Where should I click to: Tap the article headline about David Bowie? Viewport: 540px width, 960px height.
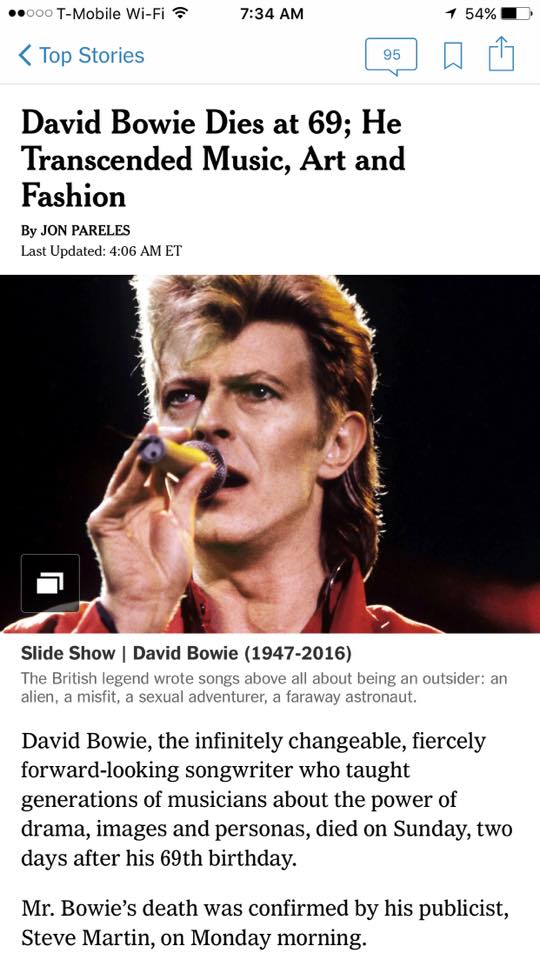pyautogui.click(x=213, y=159)
